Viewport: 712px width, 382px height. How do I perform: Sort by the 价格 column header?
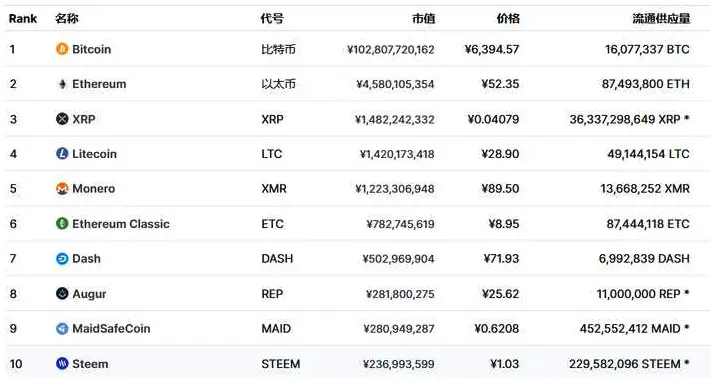pyautogui.click(x=508, y=19)
